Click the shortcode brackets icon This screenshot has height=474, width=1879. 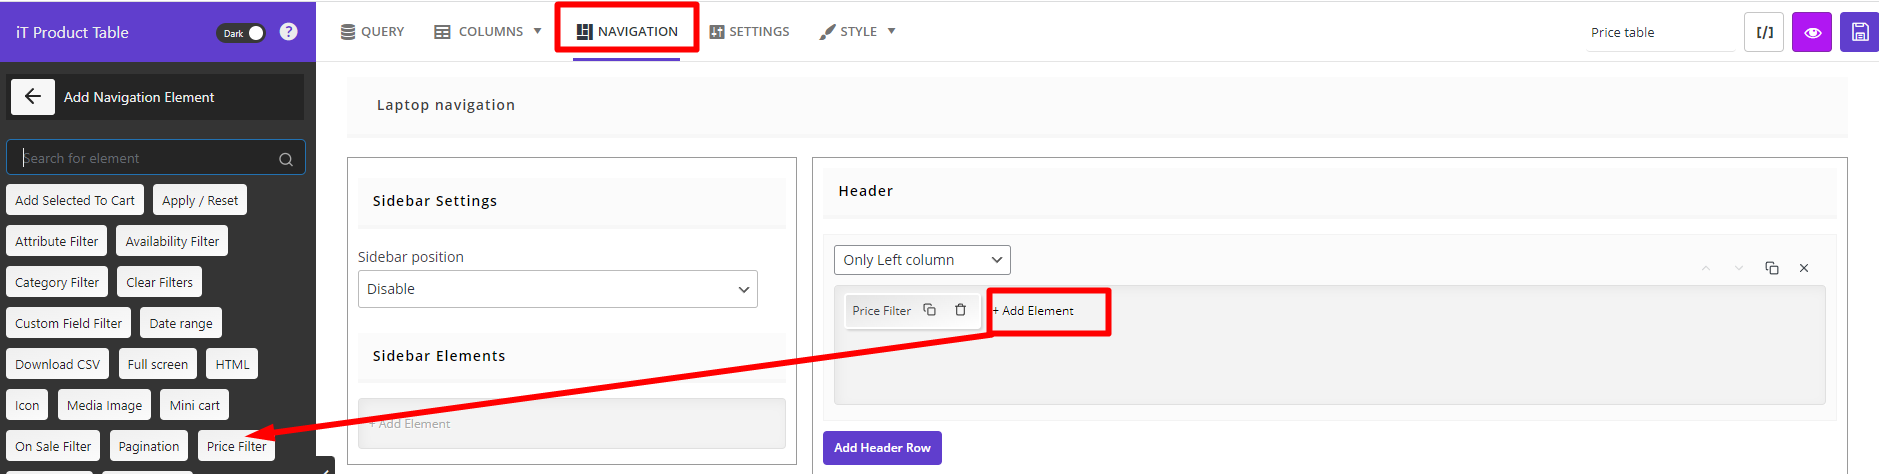[x=1764, y=32]
